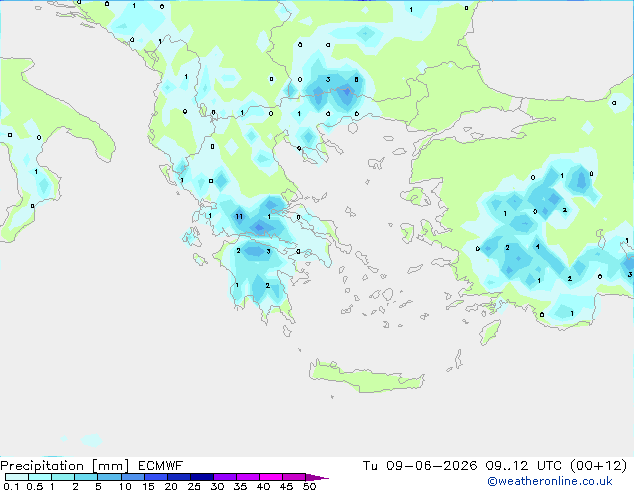
Task: Click the "11" precipitation value over Greece
Action: [239, 217]
